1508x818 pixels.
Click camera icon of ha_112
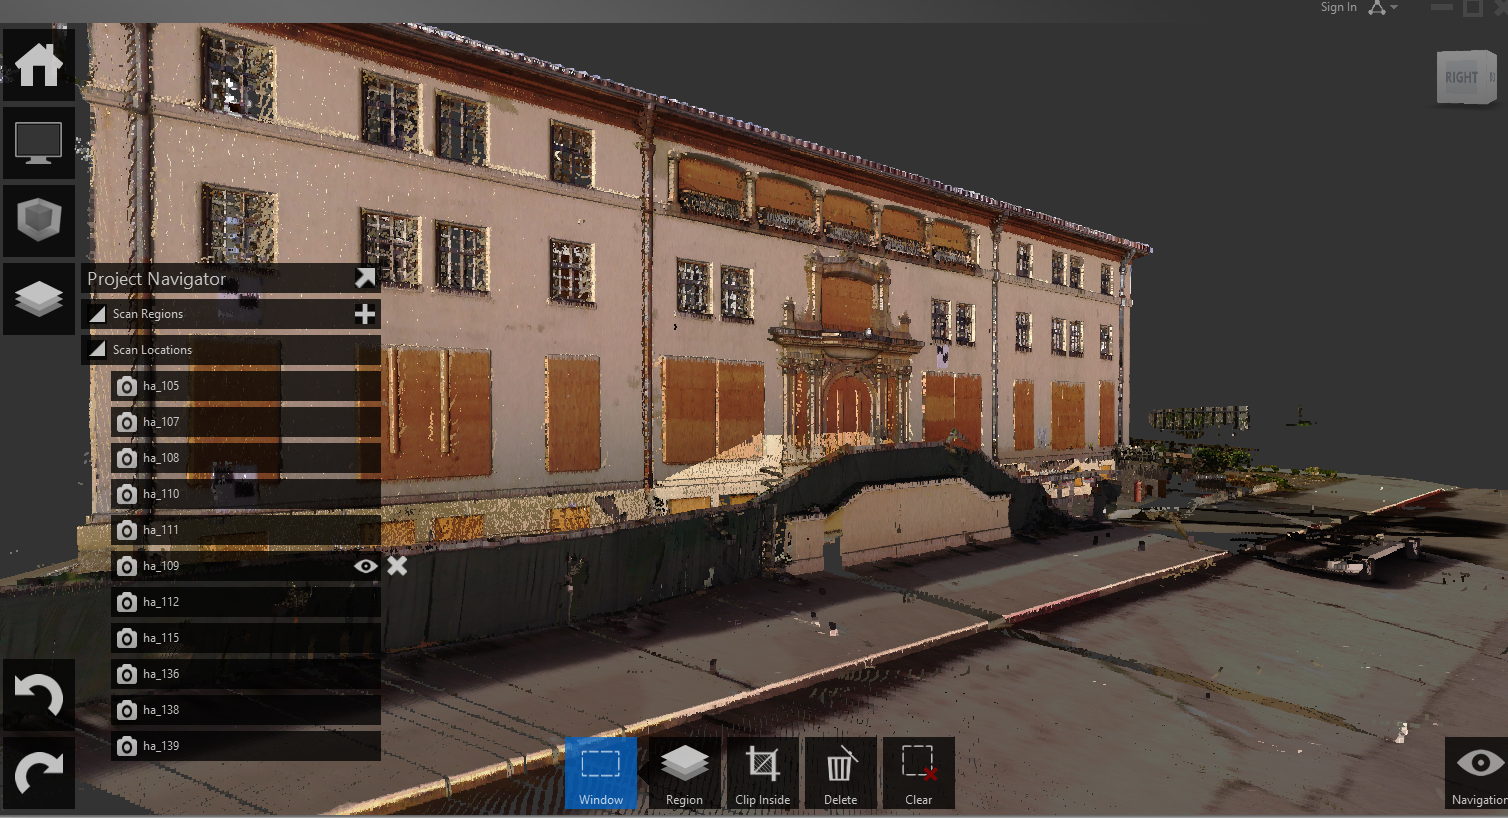(x=126, y=602)
